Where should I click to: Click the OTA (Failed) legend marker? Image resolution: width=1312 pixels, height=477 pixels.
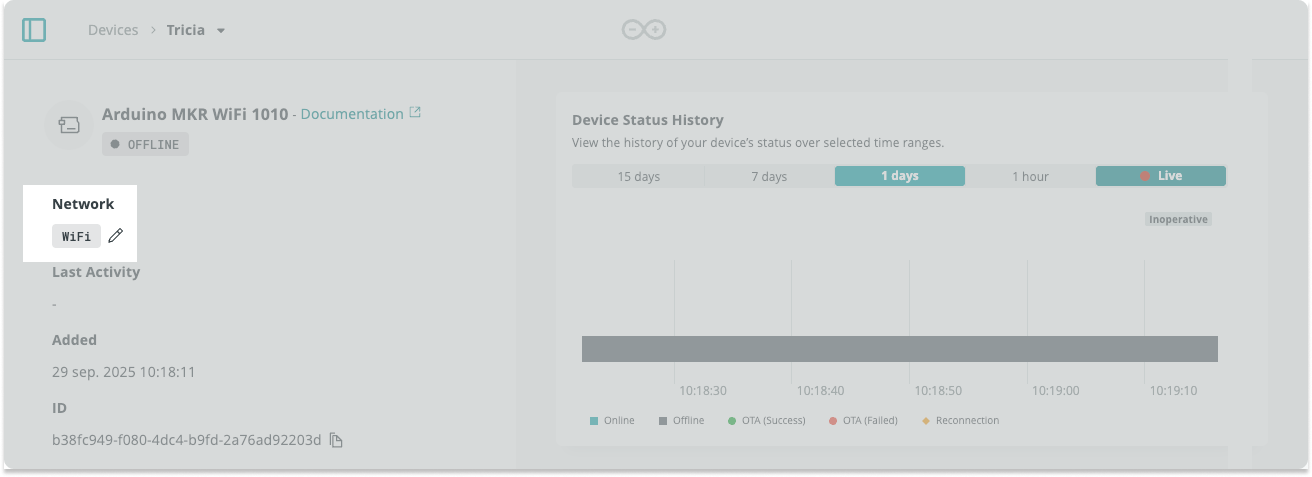[x=833, y=421]
